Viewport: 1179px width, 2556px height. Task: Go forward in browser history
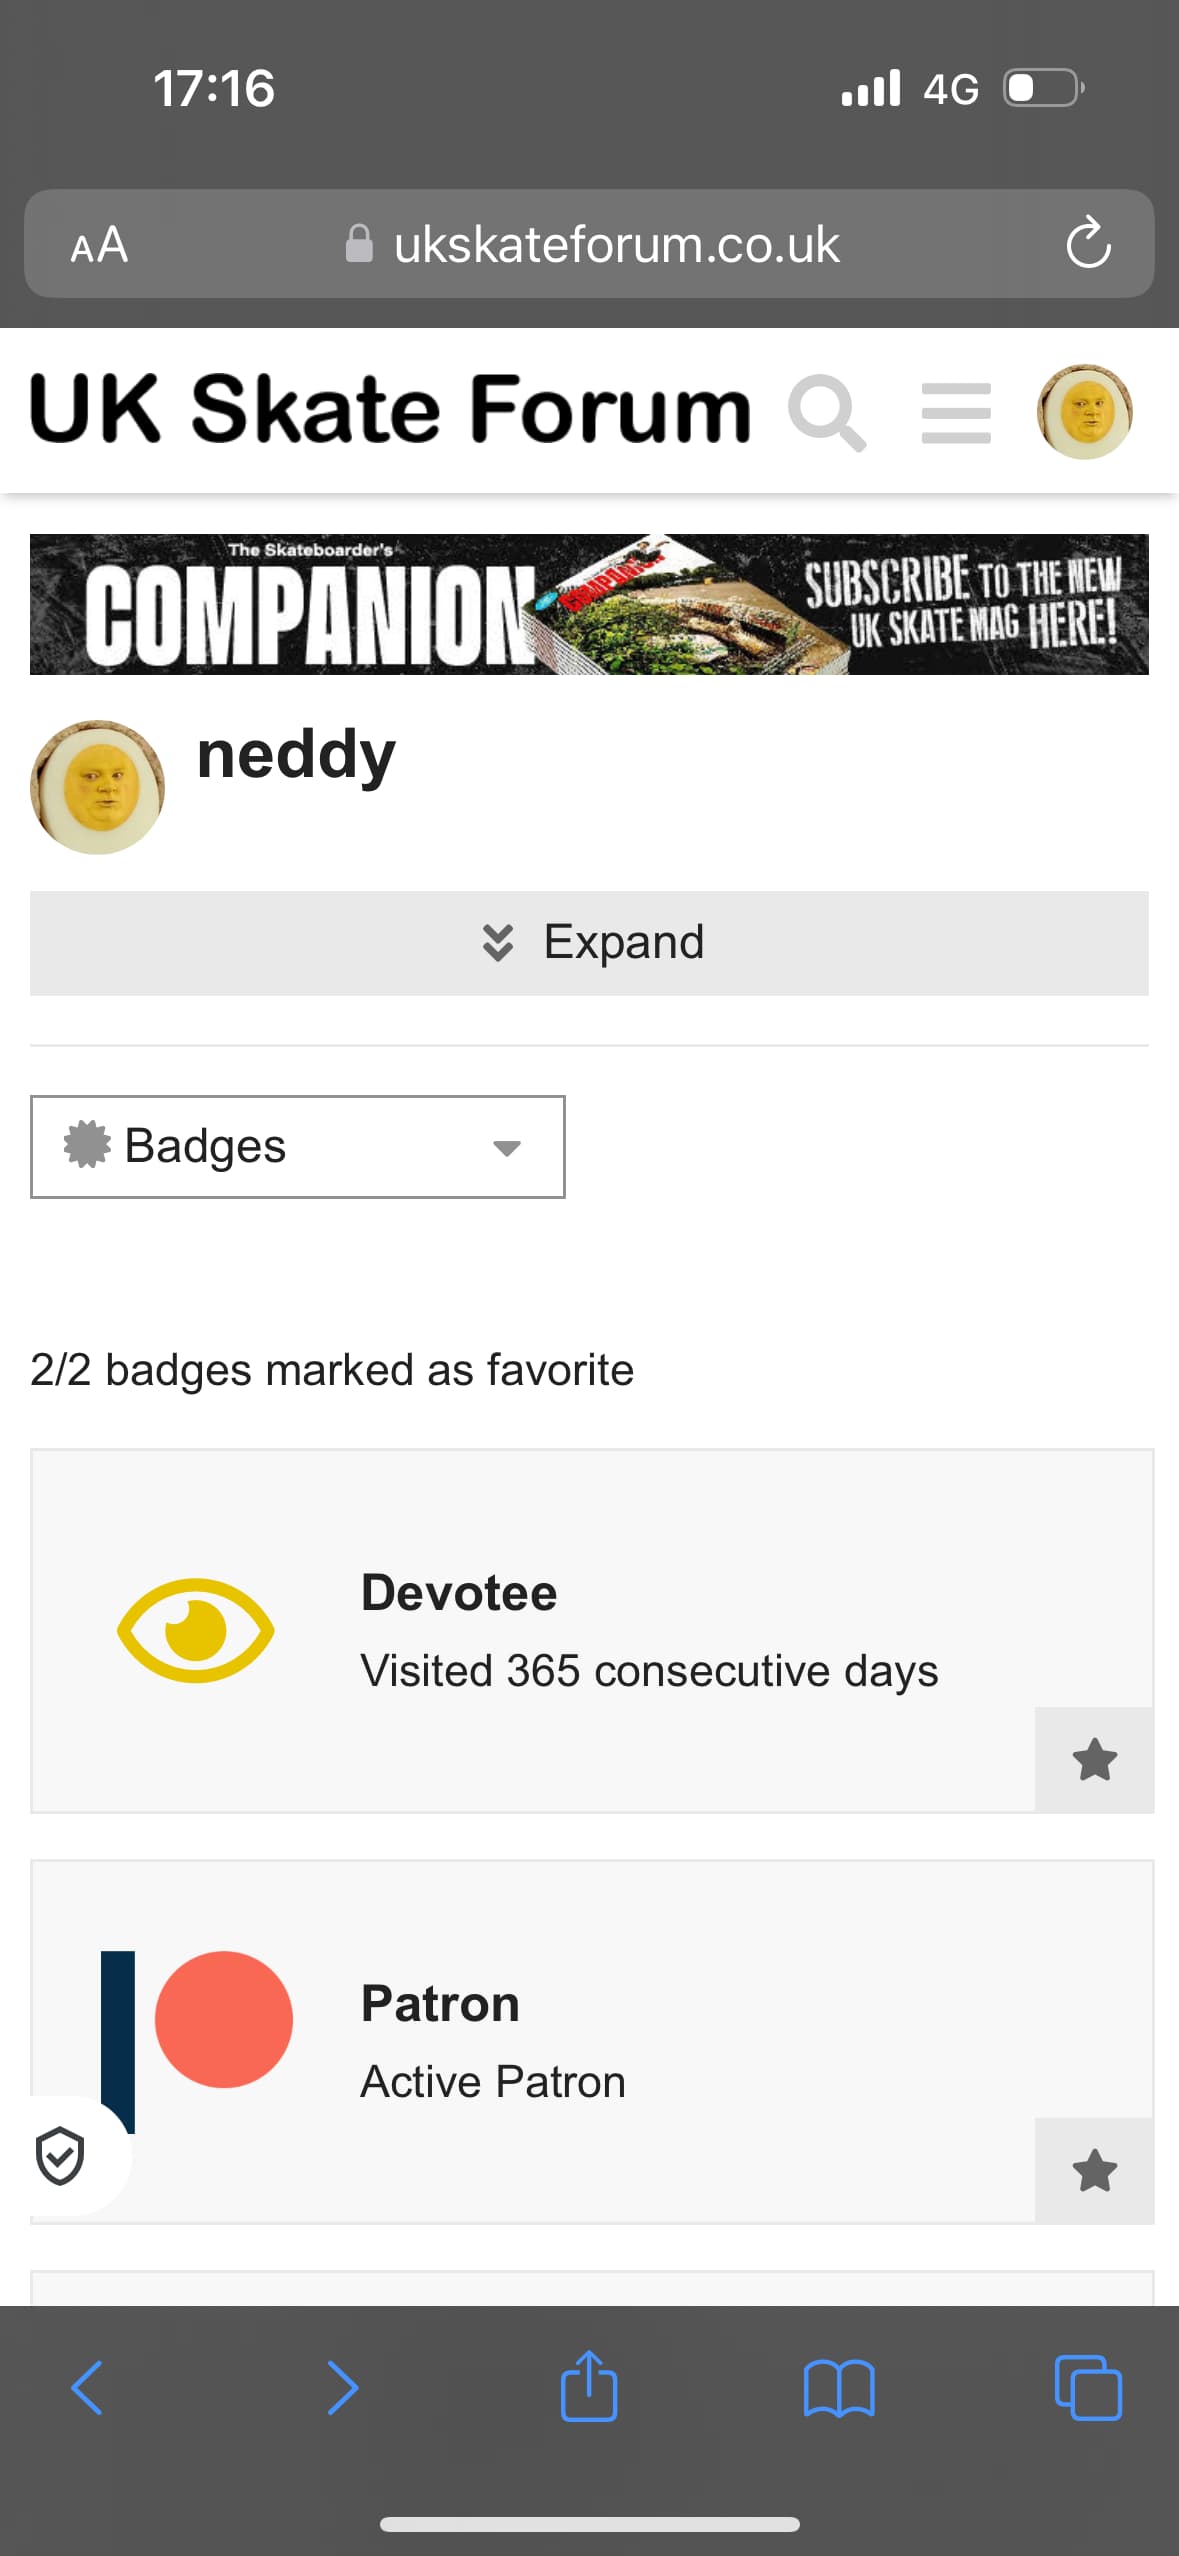[x=342, y=2388]
